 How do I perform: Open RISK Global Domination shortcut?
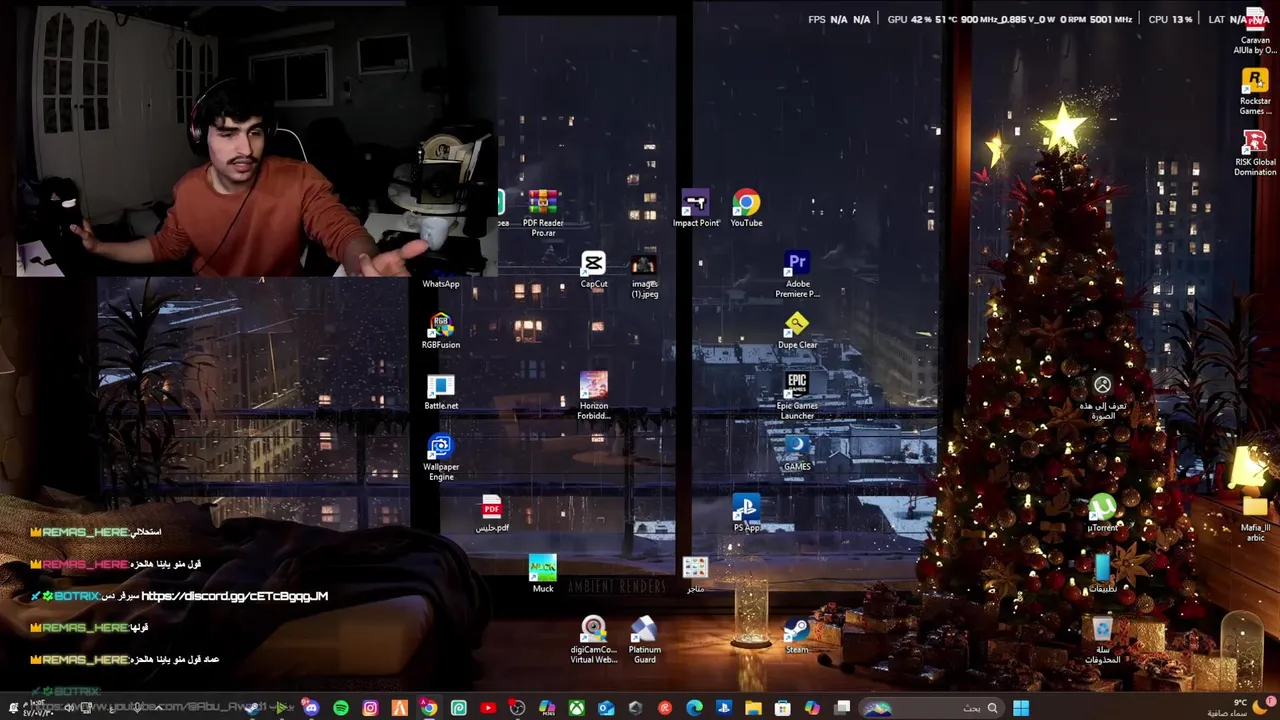[1255, 152]
